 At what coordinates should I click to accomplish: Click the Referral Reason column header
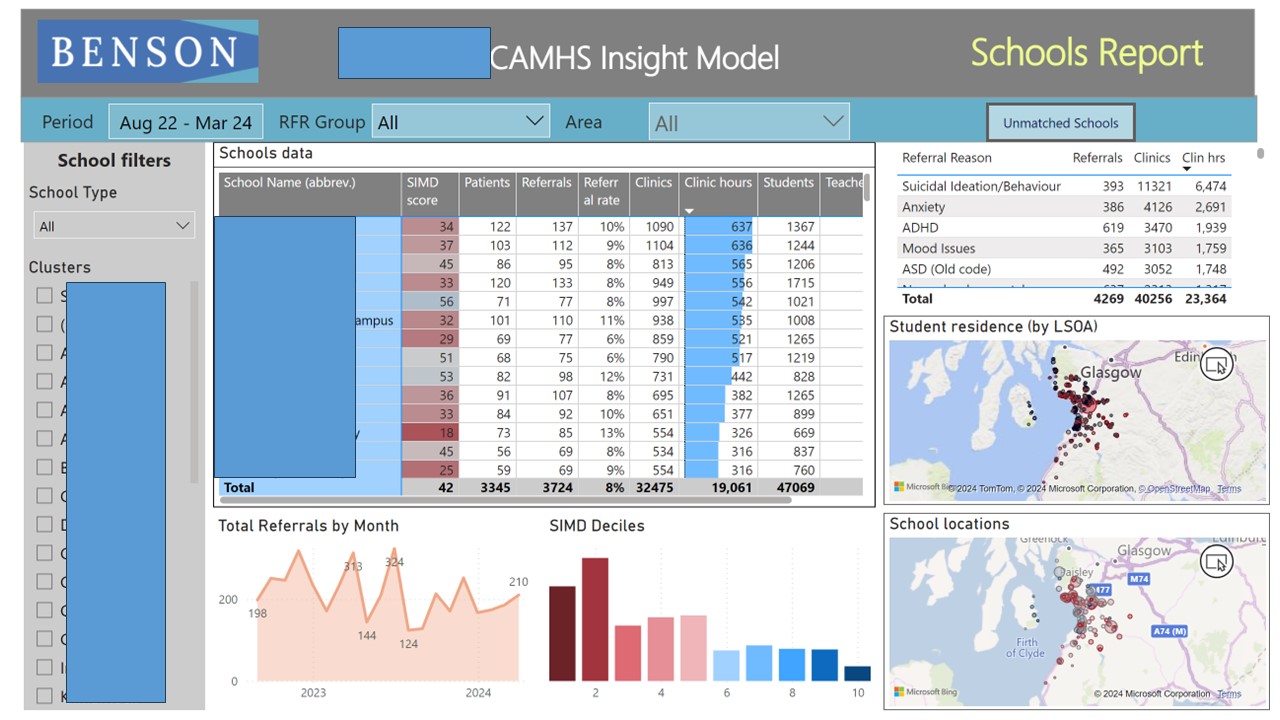946,158
